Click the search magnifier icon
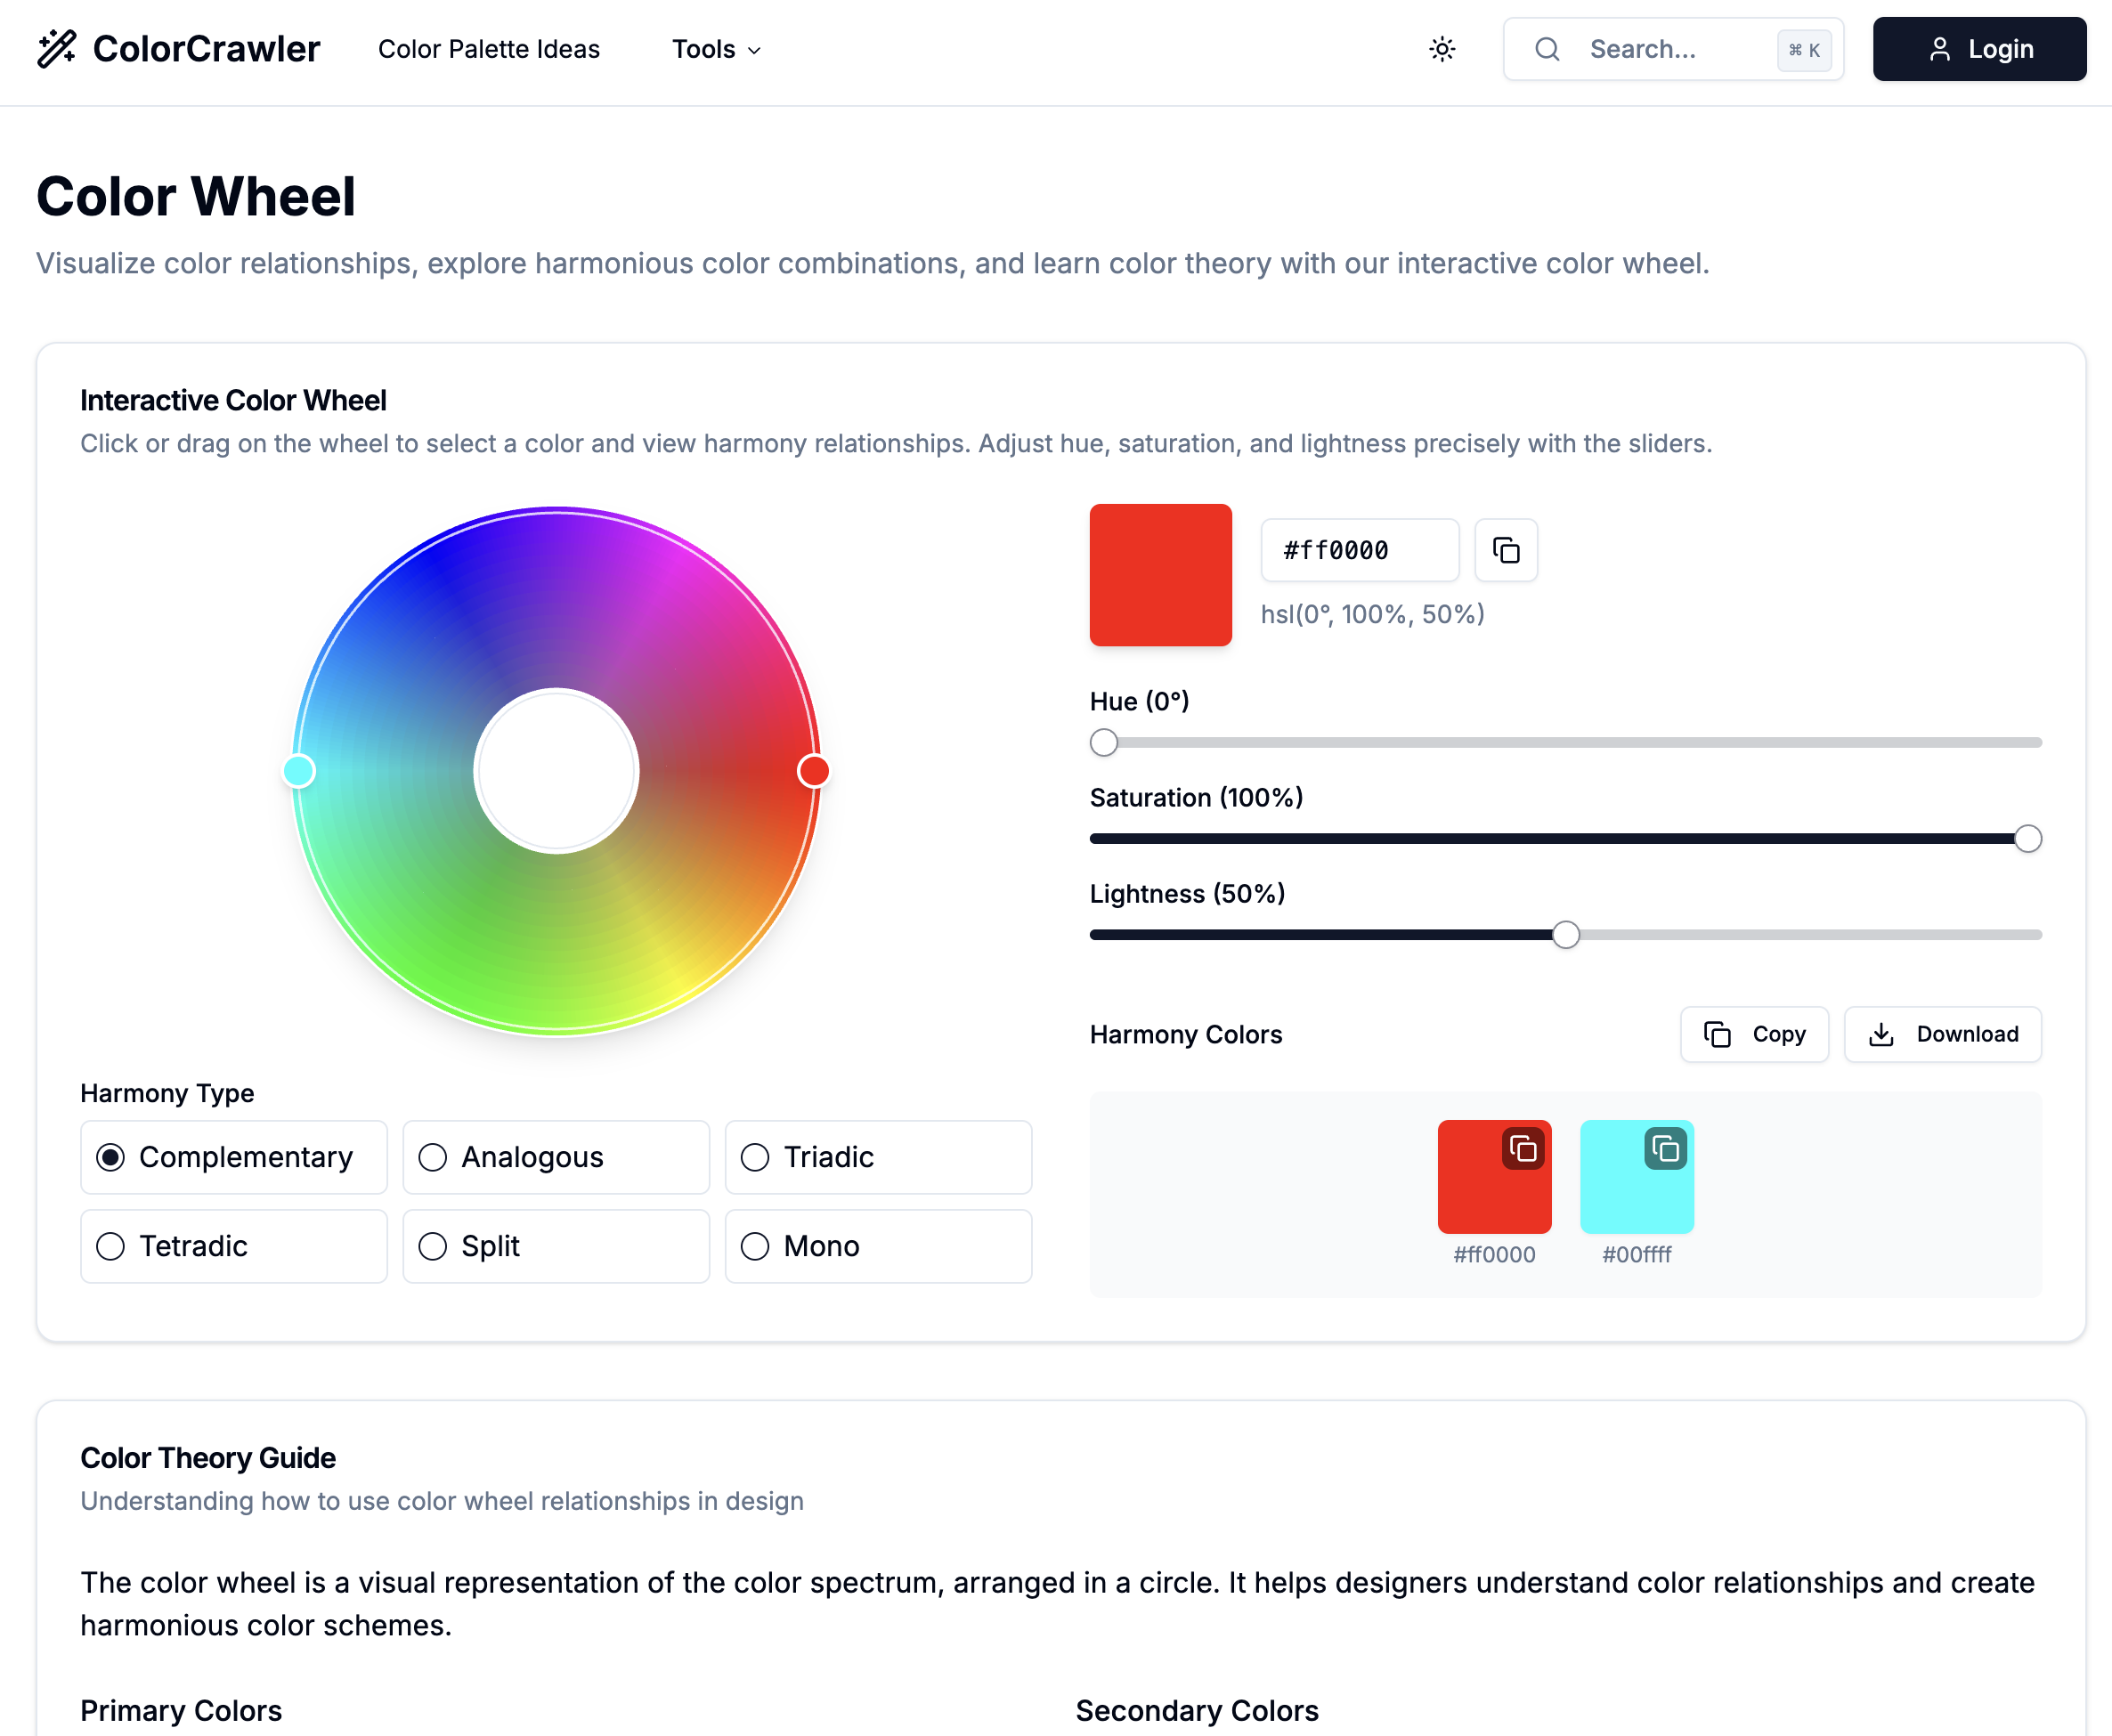Viewport: 2112px width, 1736px height. 1547,49
